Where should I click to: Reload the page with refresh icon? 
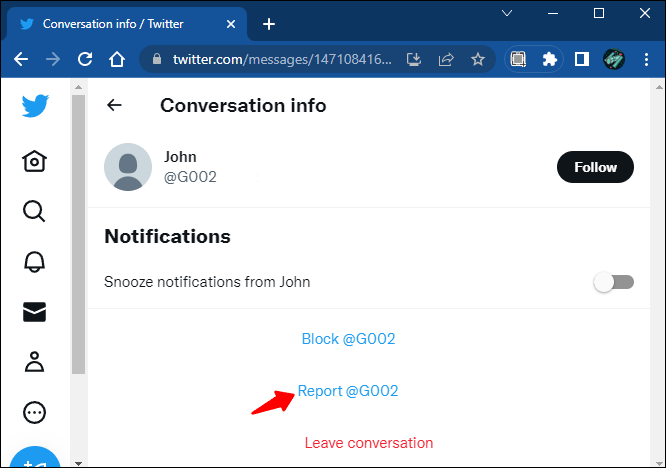click(85, 59)
